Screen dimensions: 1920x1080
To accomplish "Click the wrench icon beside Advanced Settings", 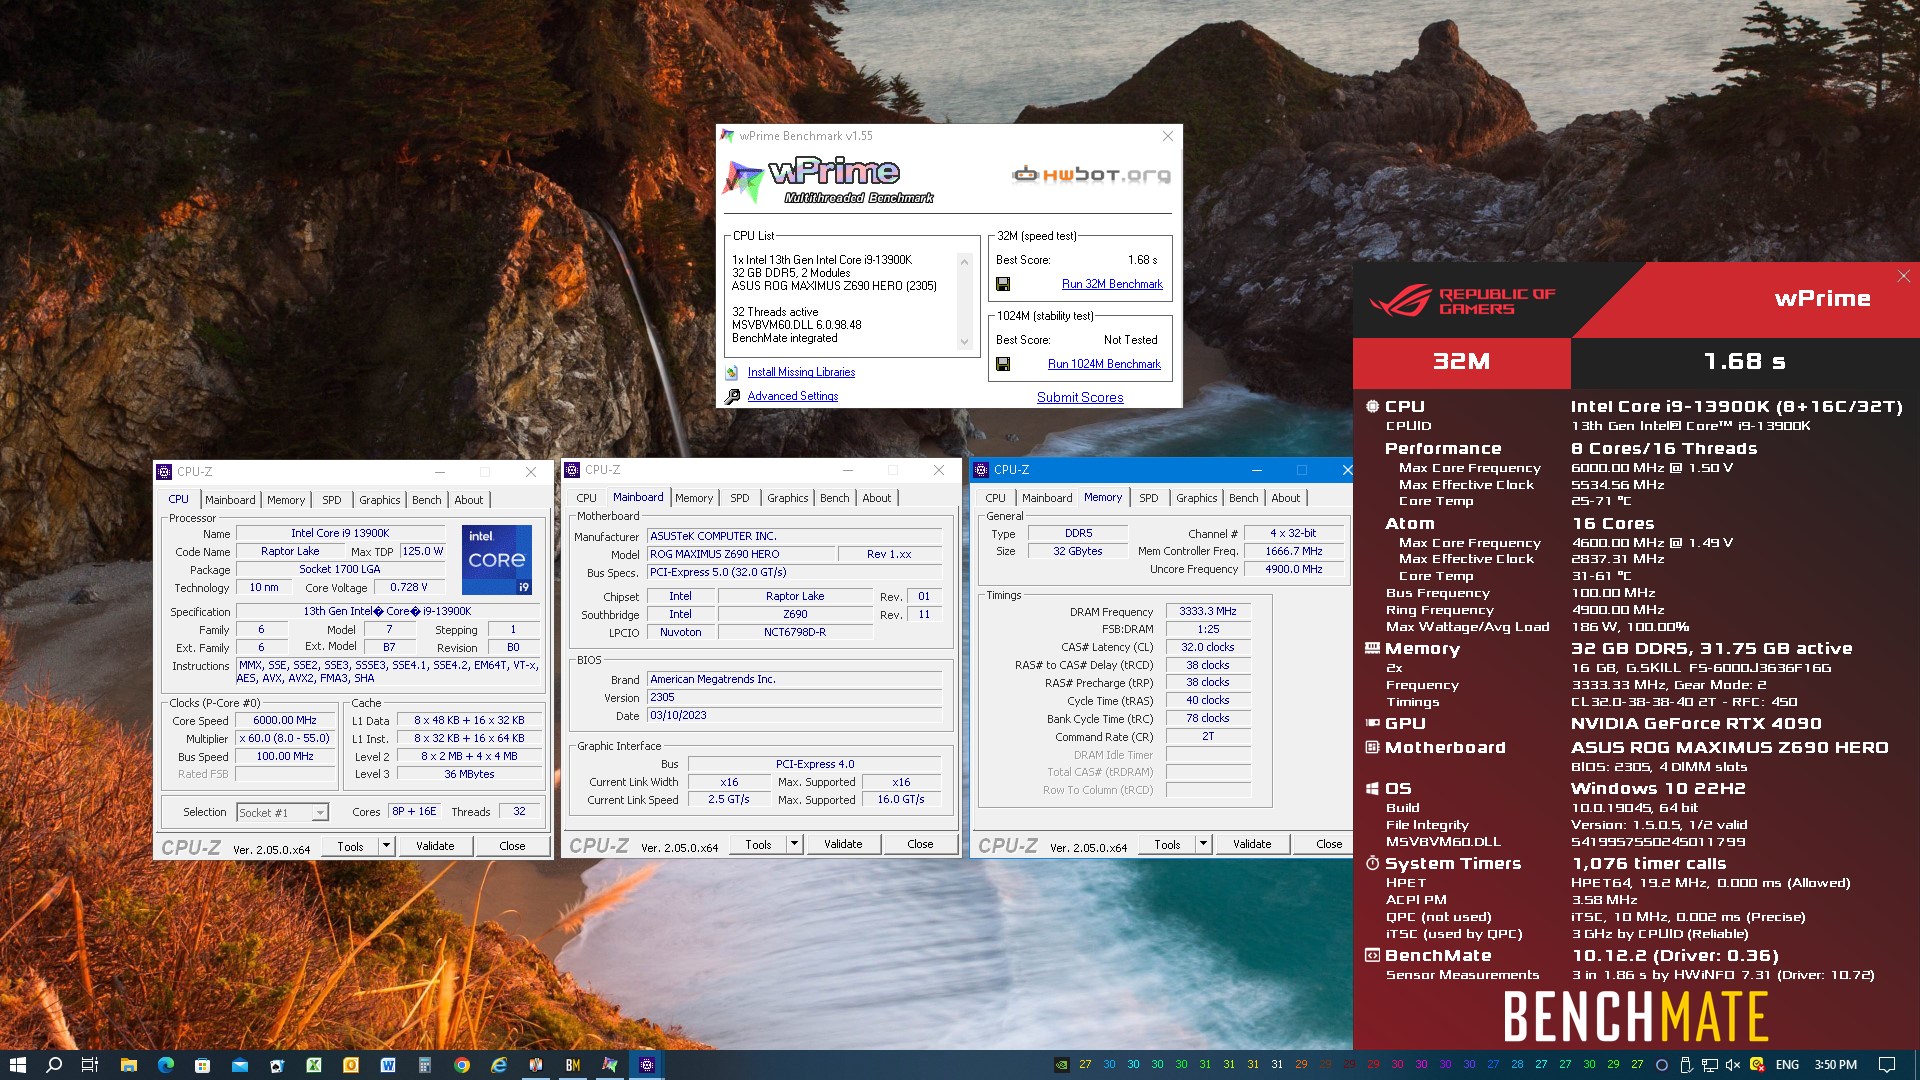I will pos(732,396).
